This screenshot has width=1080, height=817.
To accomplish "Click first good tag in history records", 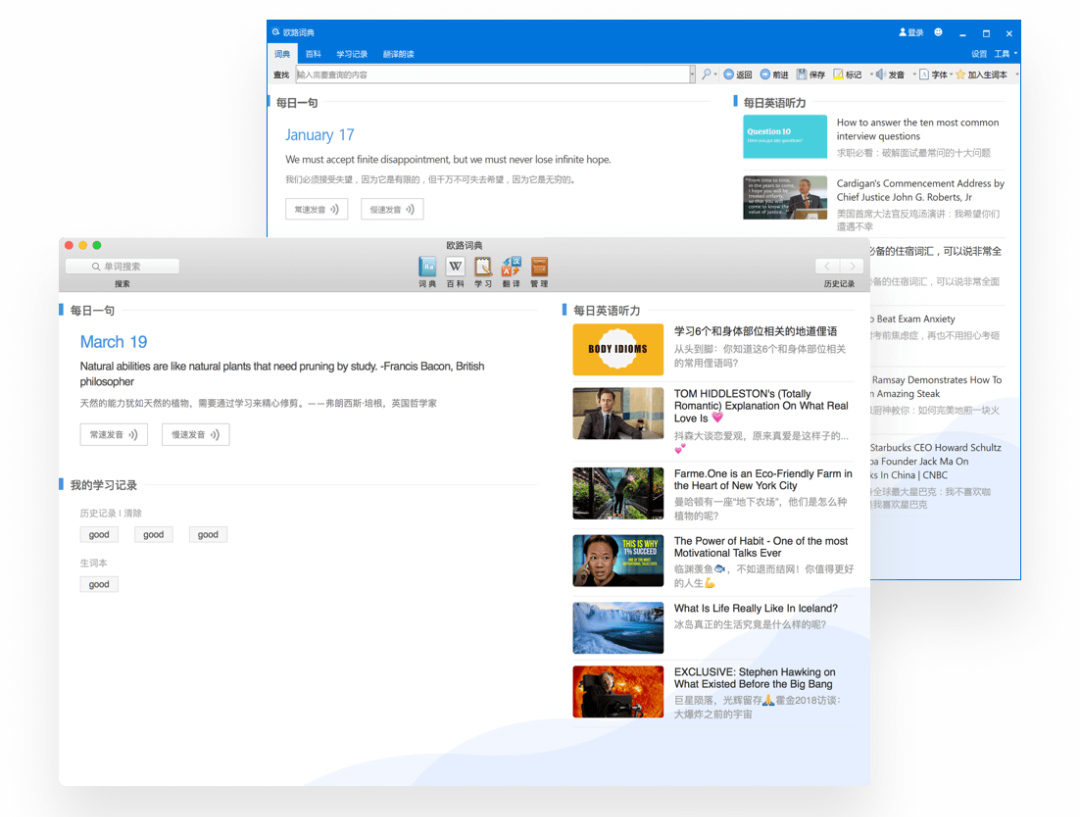I will coord(99,535).
